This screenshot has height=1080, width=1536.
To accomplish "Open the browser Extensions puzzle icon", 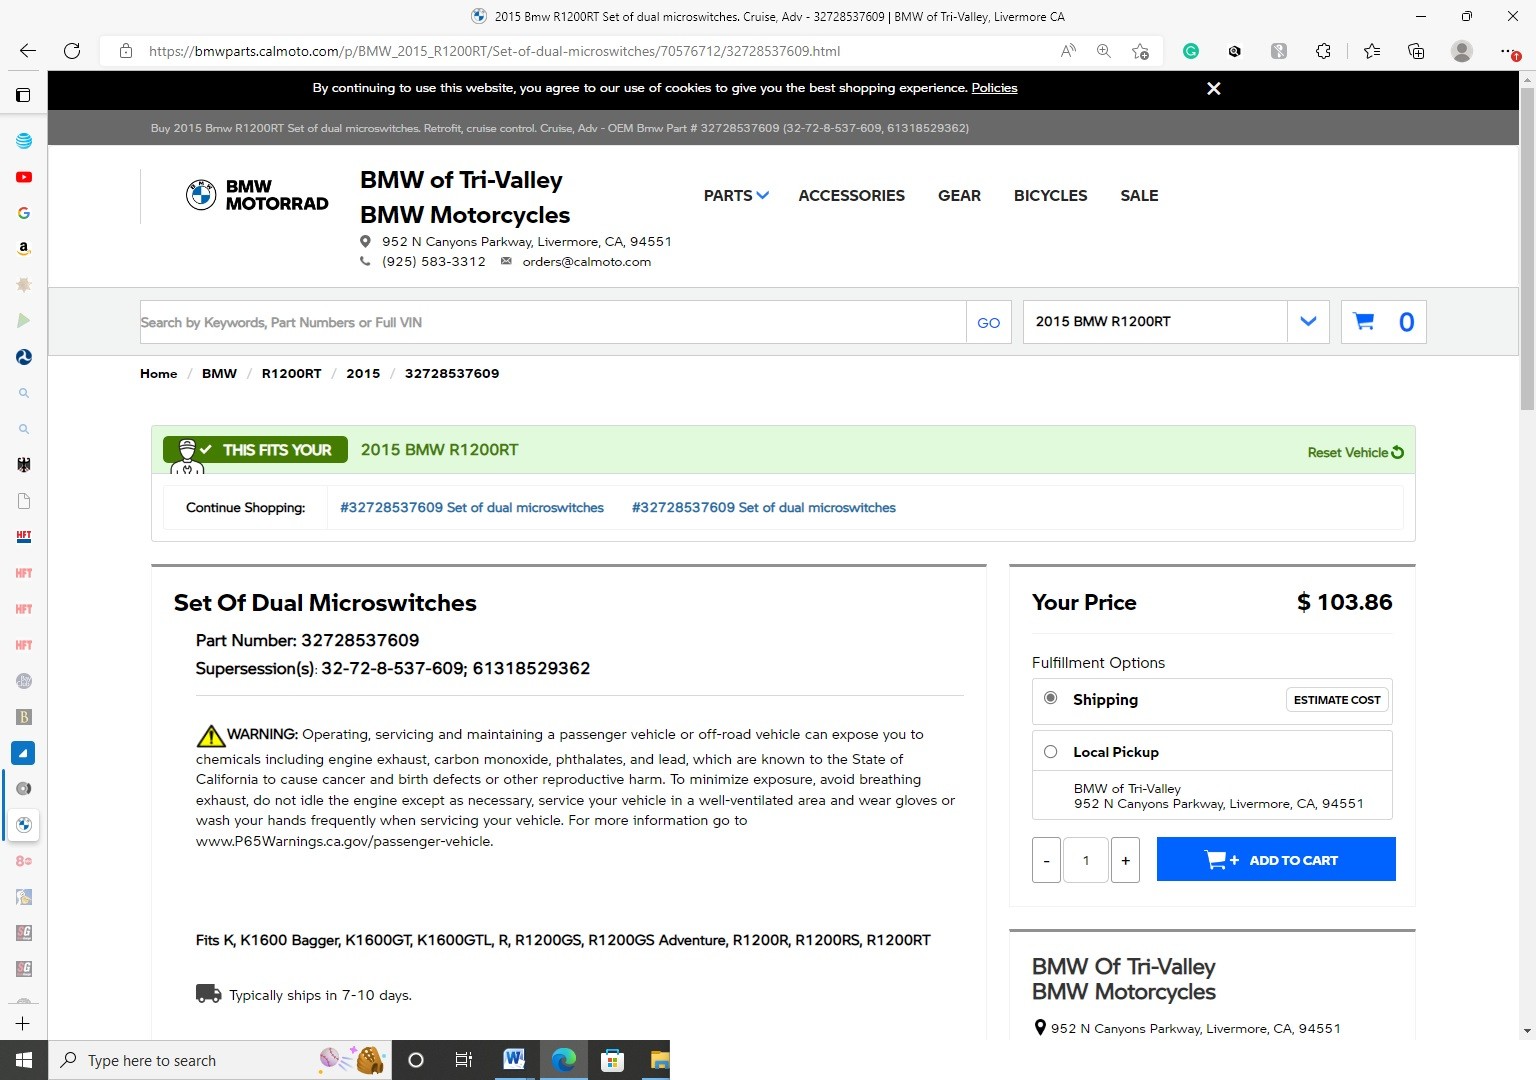I will tap(1323, 51).
